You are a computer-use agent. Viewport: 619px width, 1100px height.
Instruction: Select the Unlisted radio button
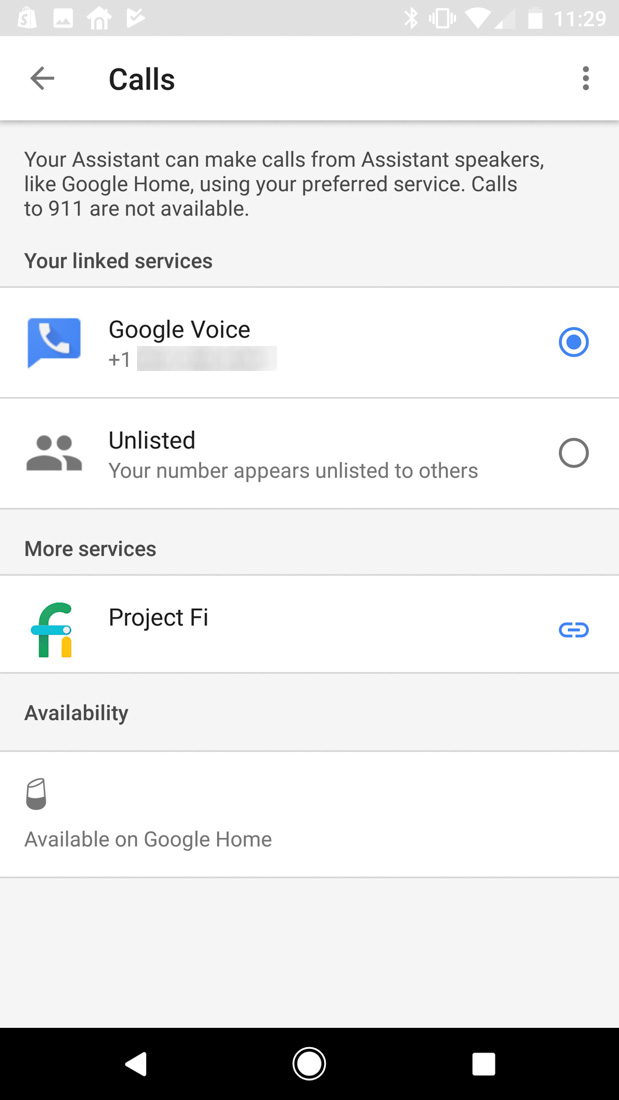point(573,453)
